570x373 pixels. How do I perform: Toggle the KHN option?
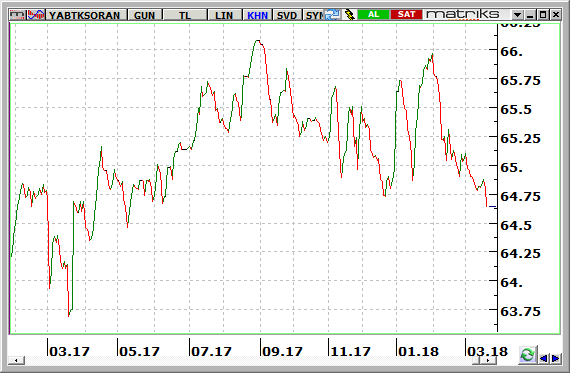click(257, 15)
